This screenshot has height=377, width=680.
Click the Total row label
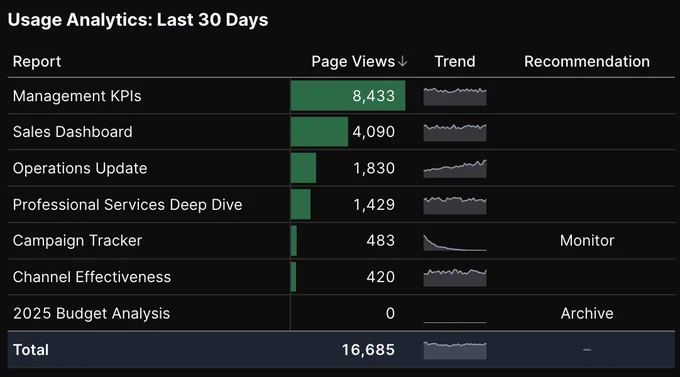31,350
